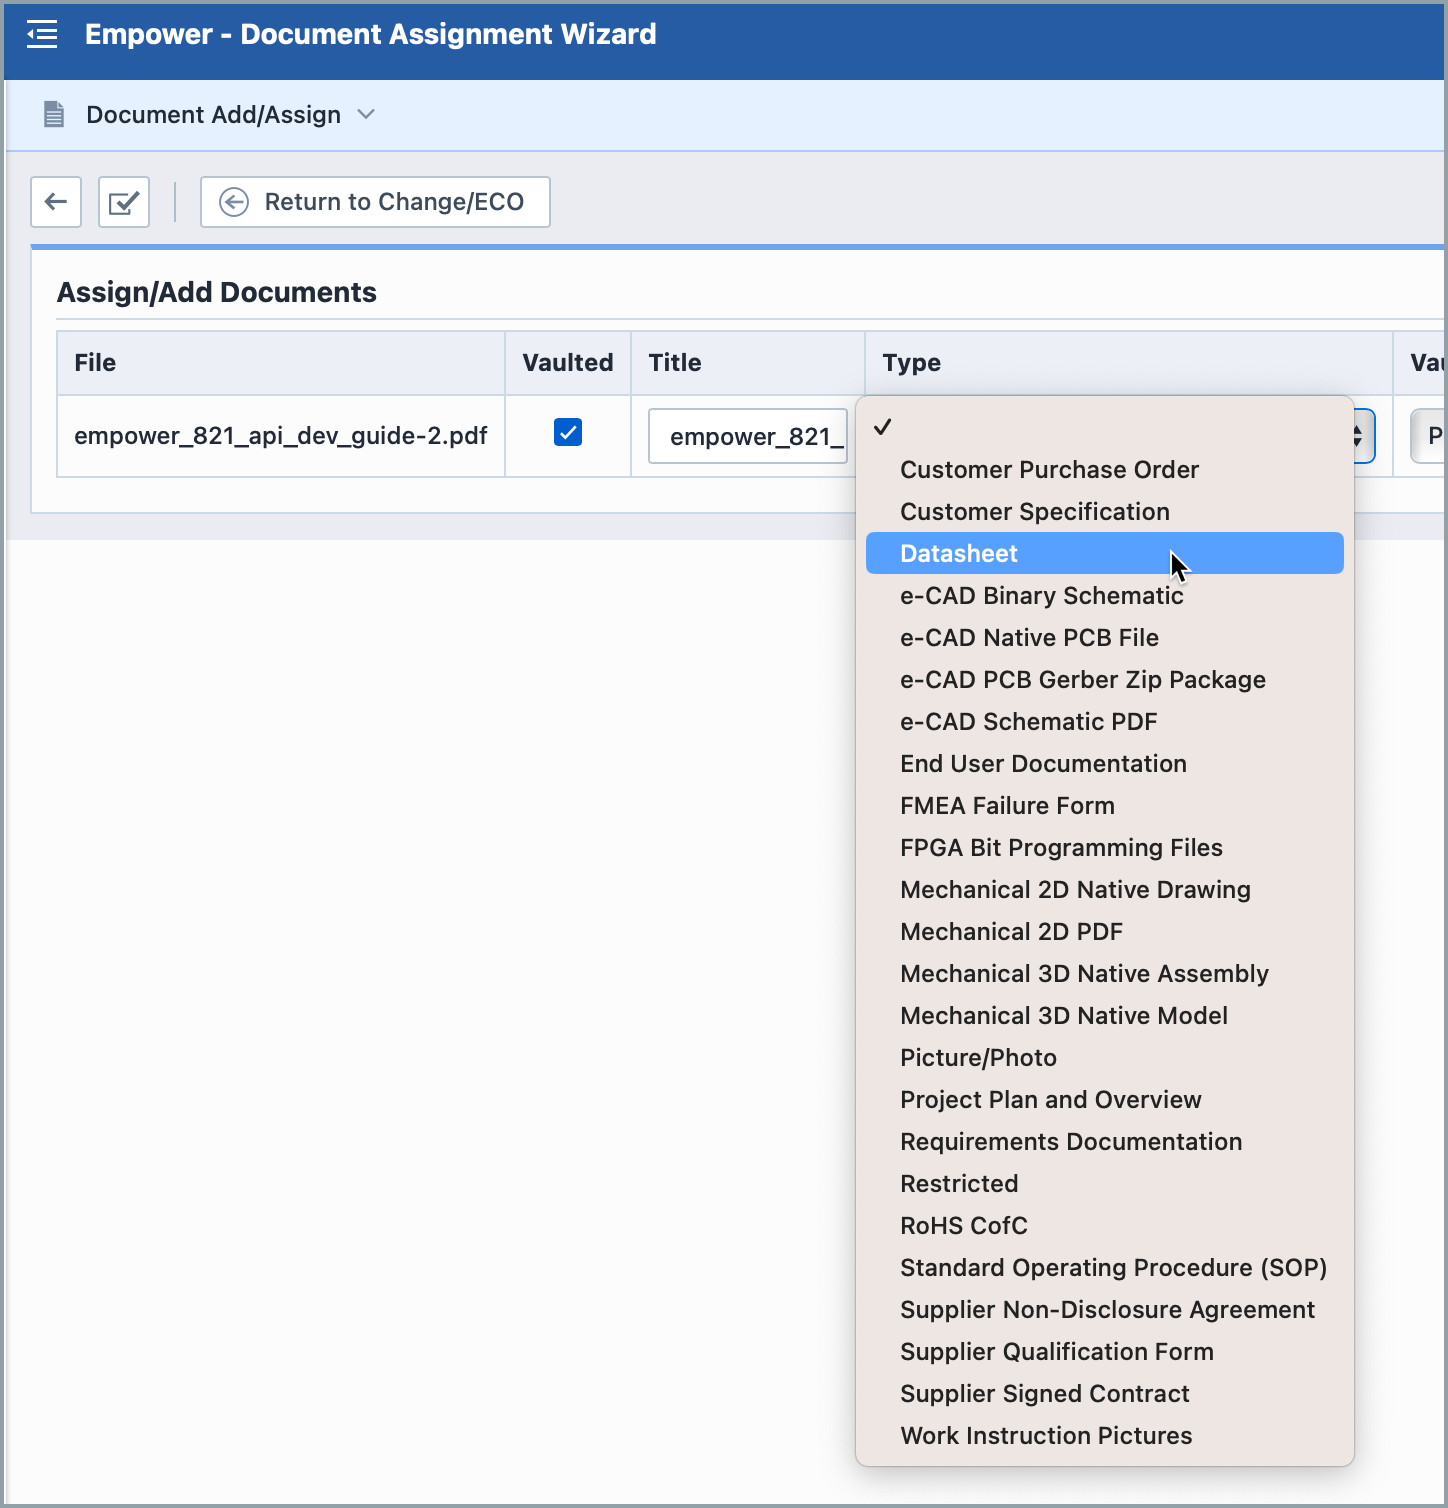
Task: Open the sidebar navigation hamburger icon
Action: (42, 33)
